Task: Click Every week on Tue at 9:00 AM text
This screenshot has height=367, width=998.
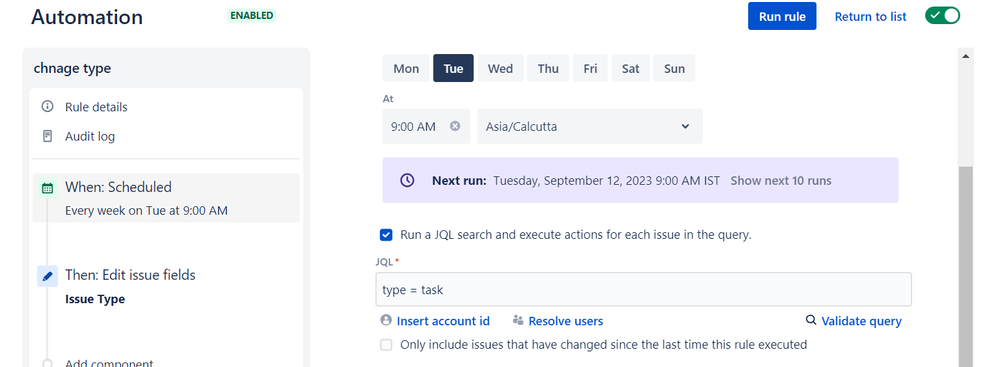Action: 146,211
